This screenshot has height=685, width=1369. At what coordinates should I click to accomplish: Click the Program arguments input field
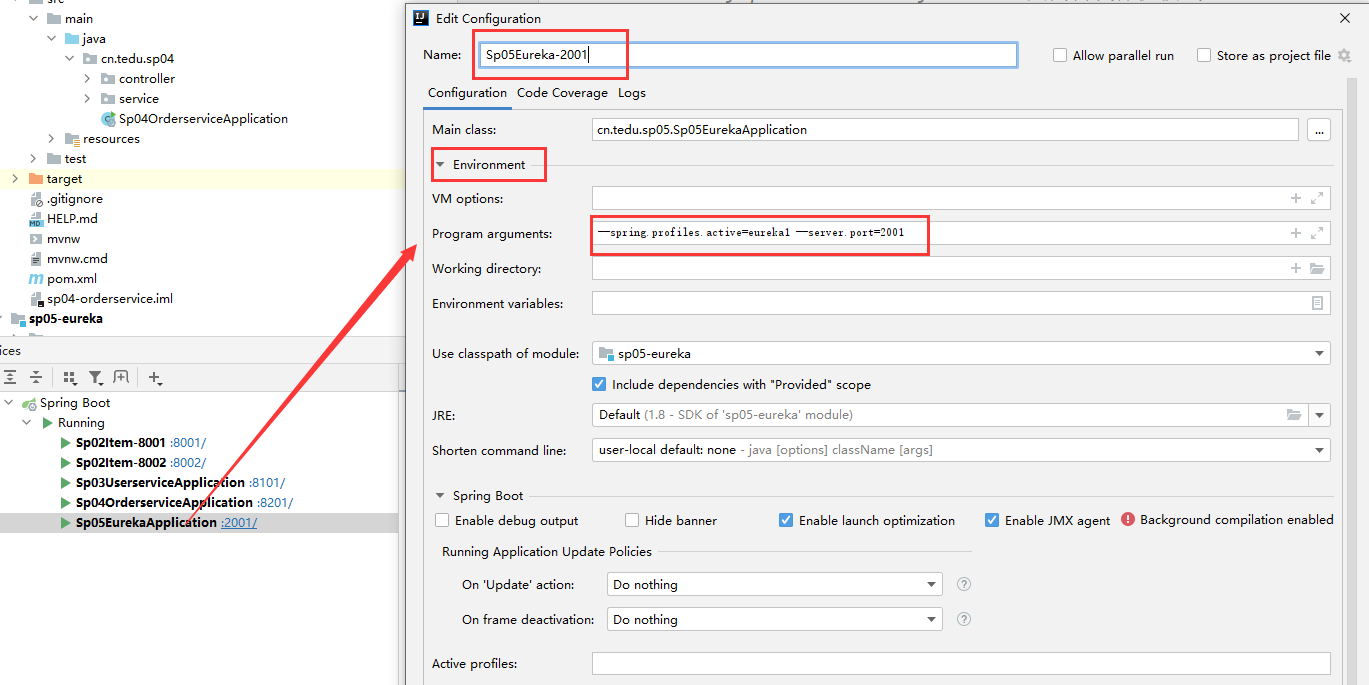point(960,233)
